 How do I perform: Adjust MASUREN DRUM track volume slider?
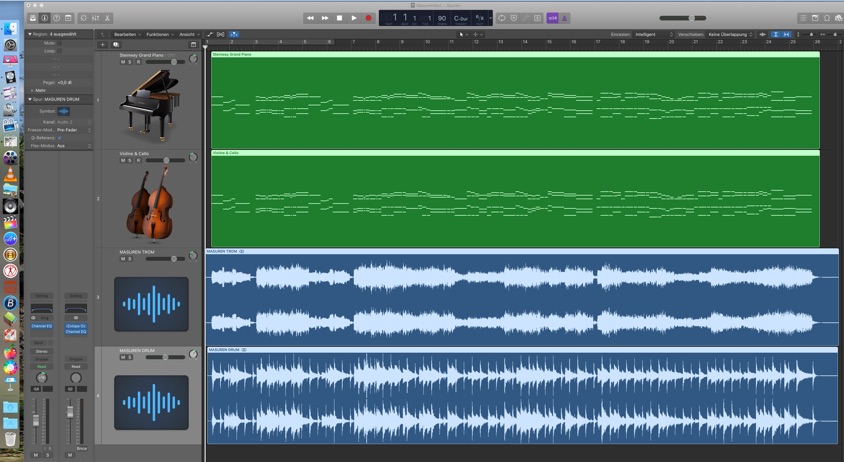165,357
